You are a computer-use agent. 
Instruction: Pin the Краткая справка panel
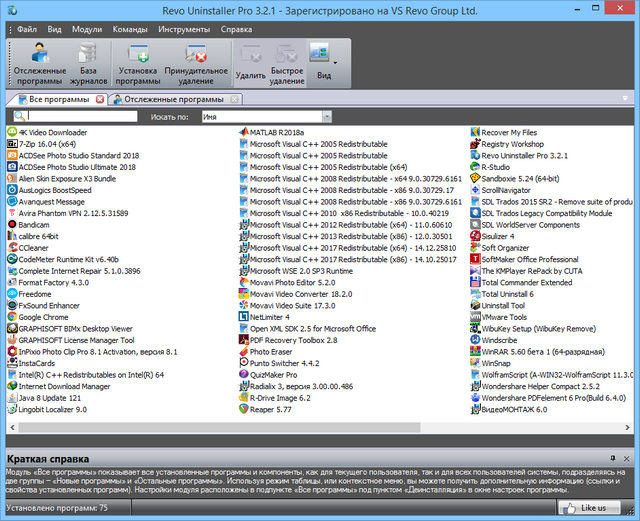point(613,459)
